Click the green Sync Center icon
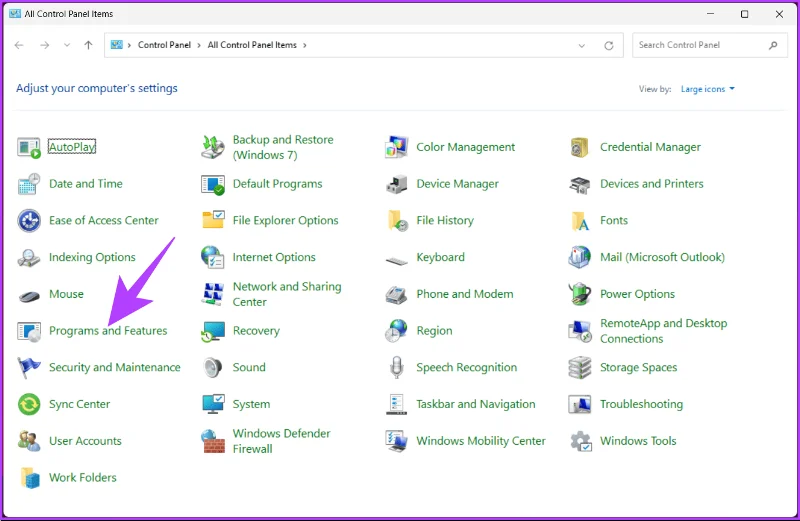The width and height of the screenshot is (800, 521). point(29,405)
